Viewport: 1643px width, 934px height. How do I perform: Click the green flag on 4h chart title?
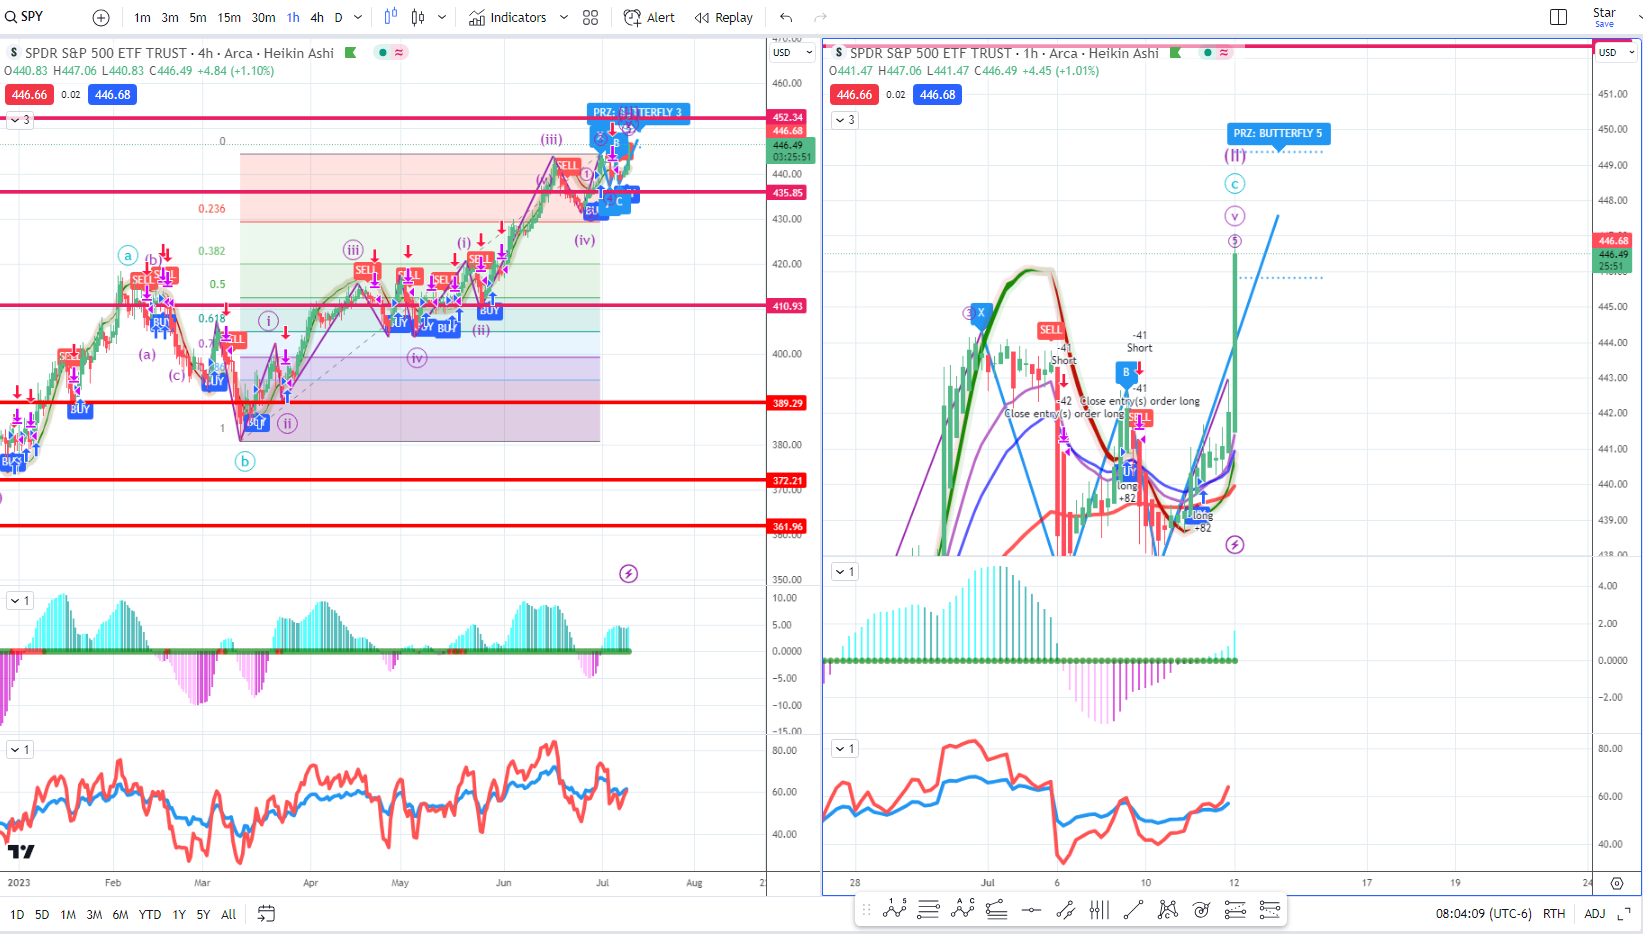(350, 53)
